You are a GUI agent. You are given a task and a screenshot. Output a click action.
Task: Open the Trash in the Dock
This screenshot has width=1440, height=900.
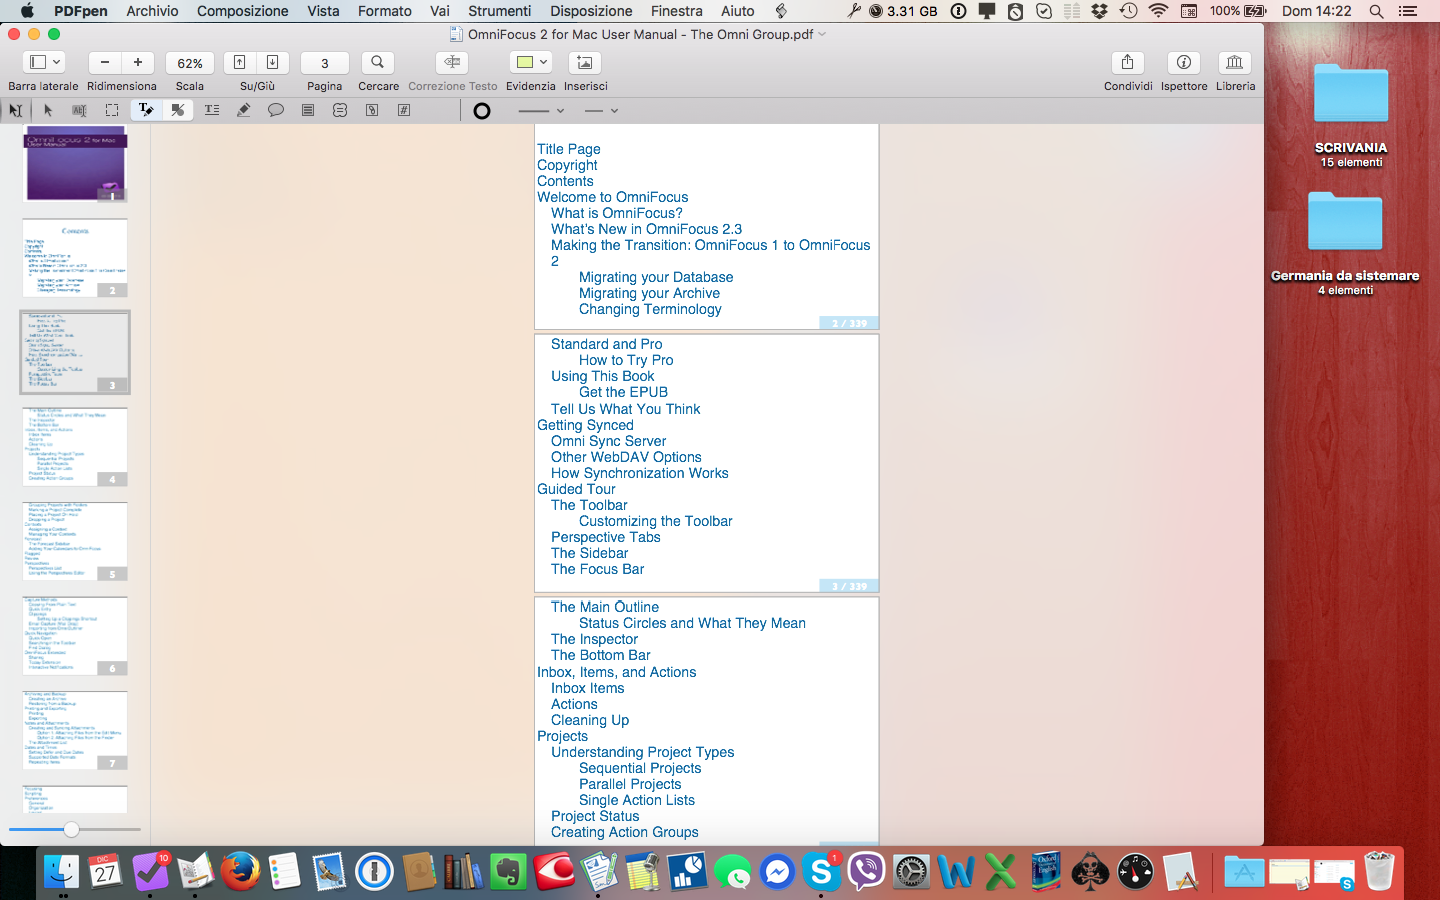1379,872
